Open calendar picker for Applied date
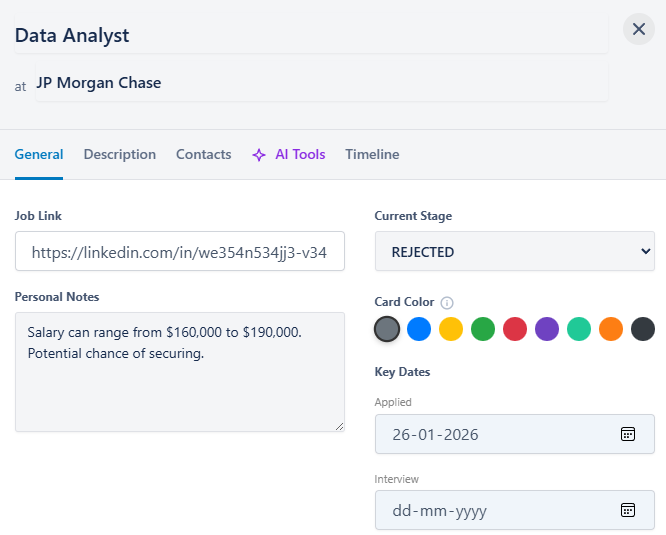This screenshot has height=535, width=666. tap(627, 434)
